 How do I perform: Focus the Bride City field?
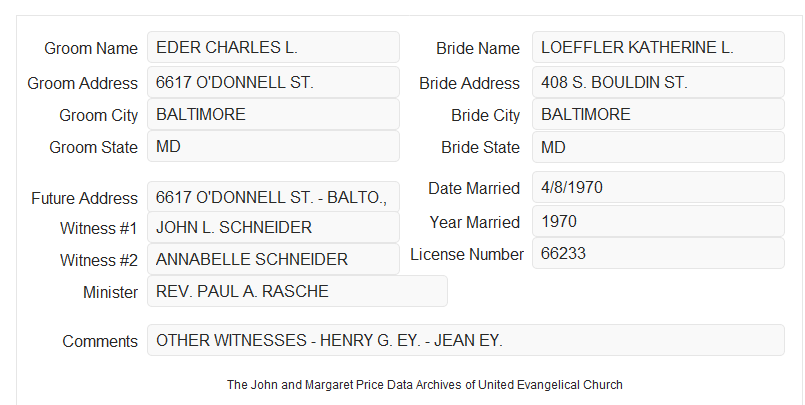(658, 114)
